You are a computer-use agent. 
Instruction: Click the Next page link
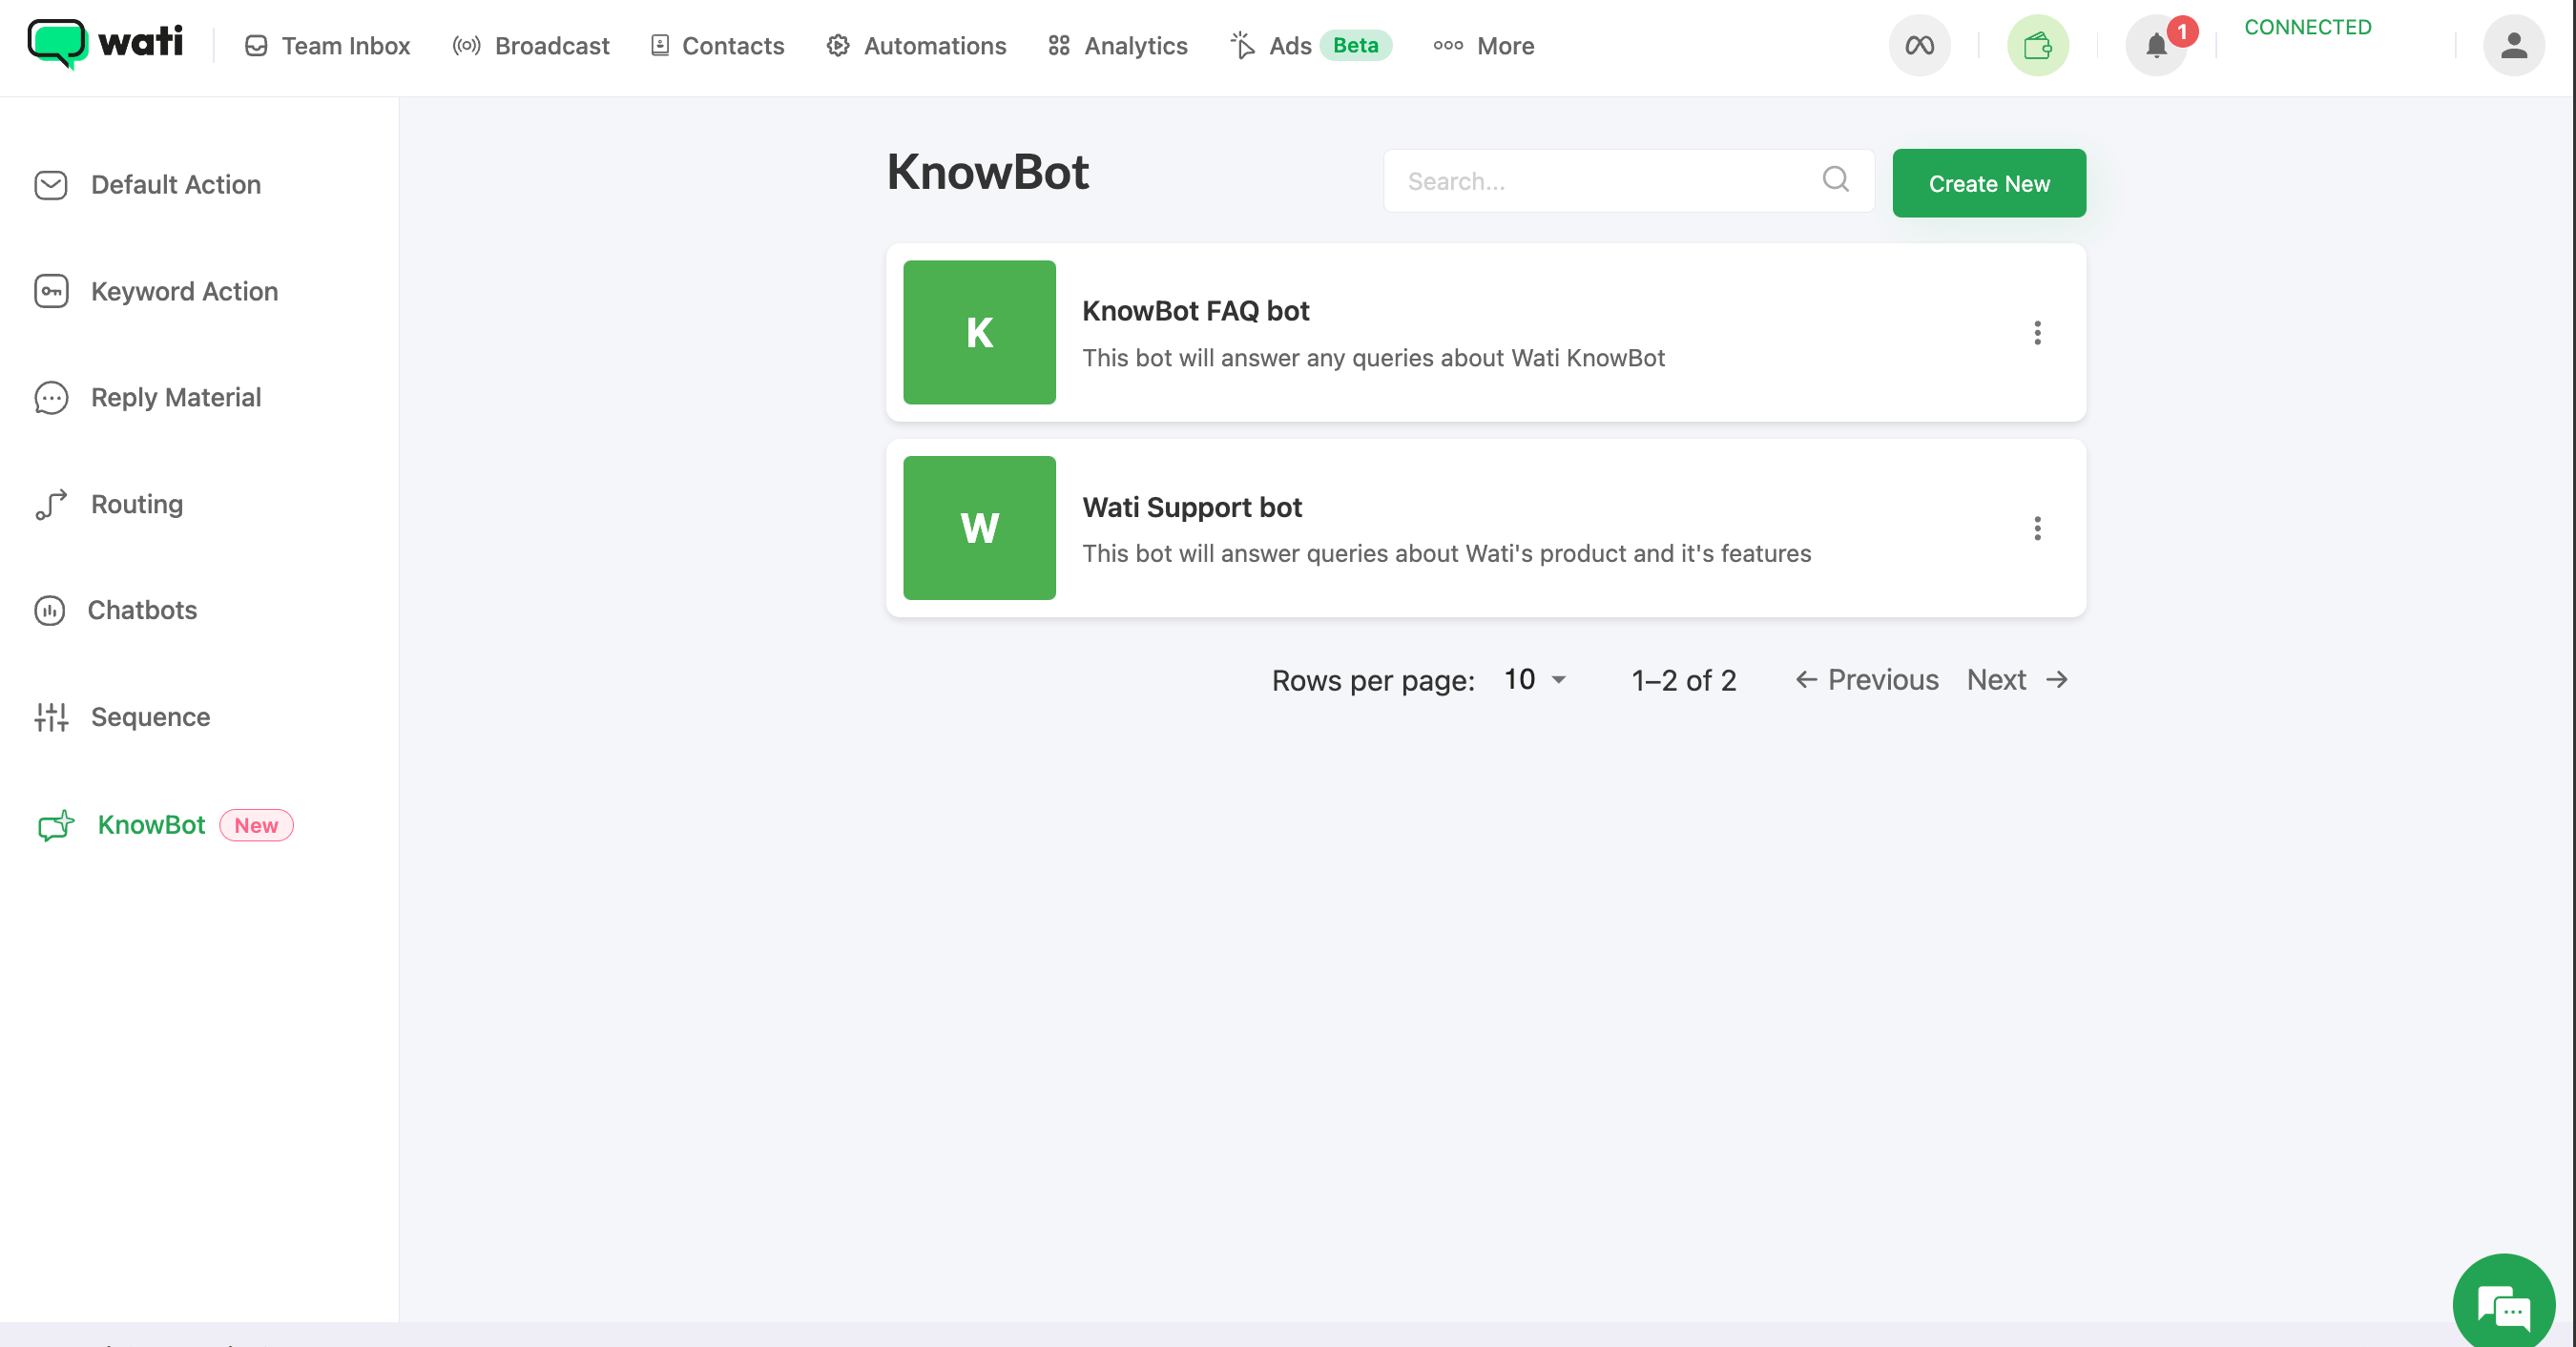coord(2018,680)
